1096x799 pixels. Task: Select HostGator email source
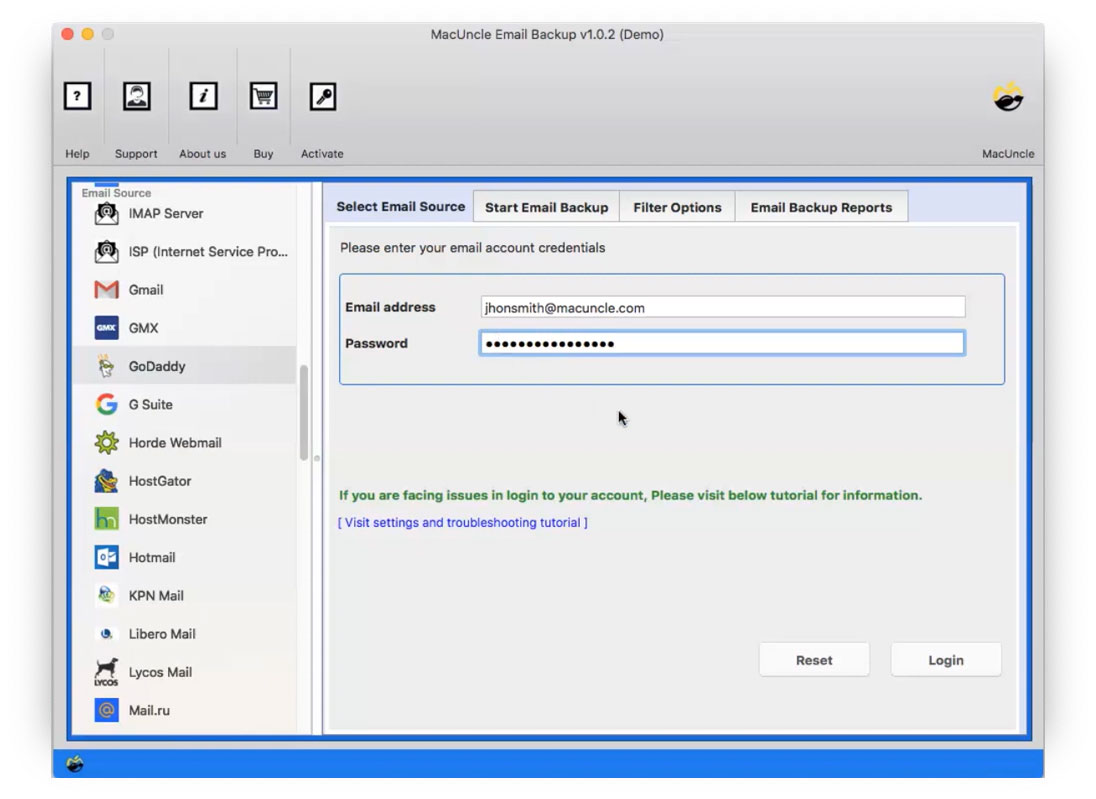click(x=159, y=481)
